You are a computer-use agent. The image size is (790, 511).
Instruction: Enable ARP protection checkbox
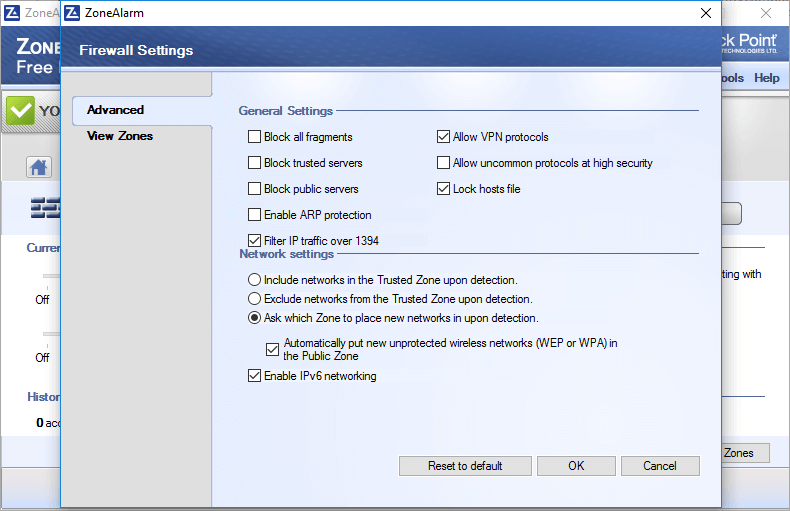[x=254, y=215]
